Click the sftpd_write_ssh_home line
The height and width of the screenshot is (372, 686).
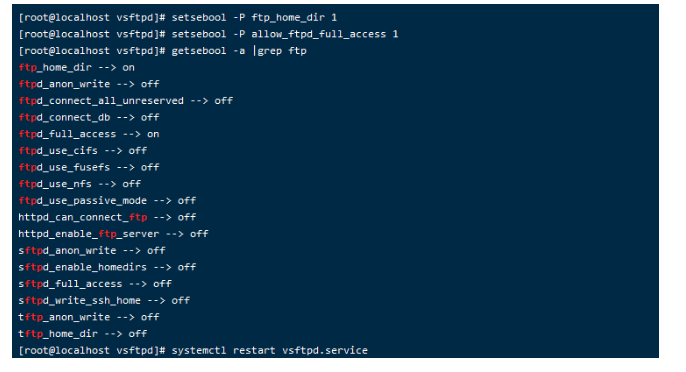104,300
